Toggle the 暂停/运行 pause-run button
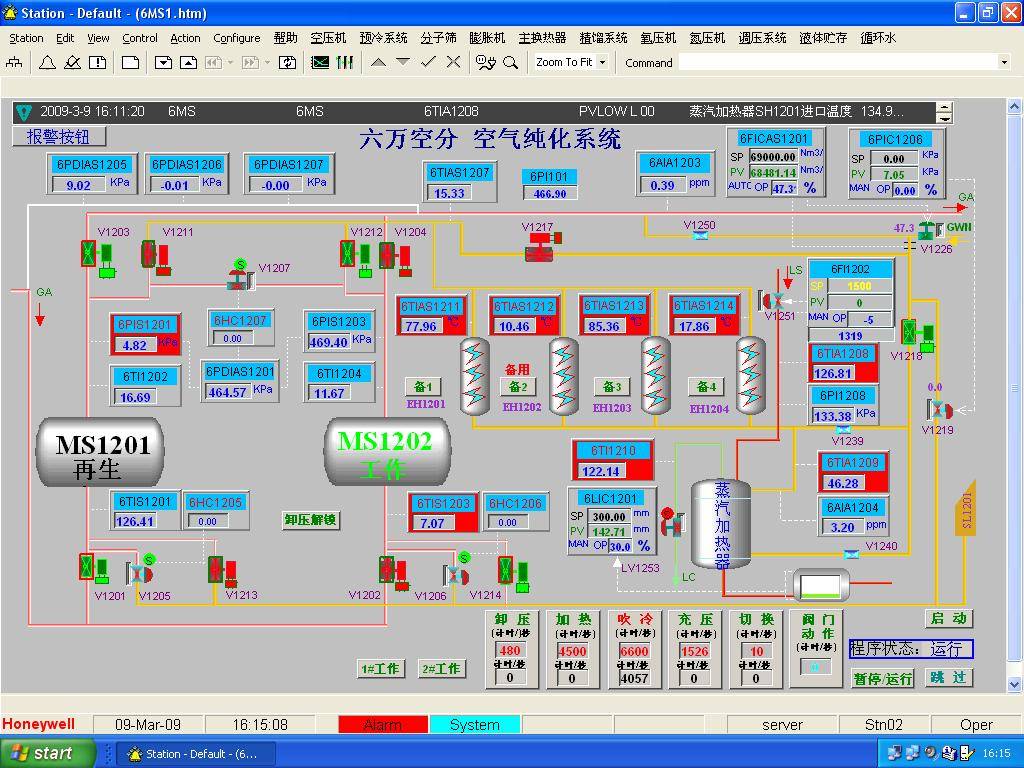The image size is (1024, 768). coord(882,678)
